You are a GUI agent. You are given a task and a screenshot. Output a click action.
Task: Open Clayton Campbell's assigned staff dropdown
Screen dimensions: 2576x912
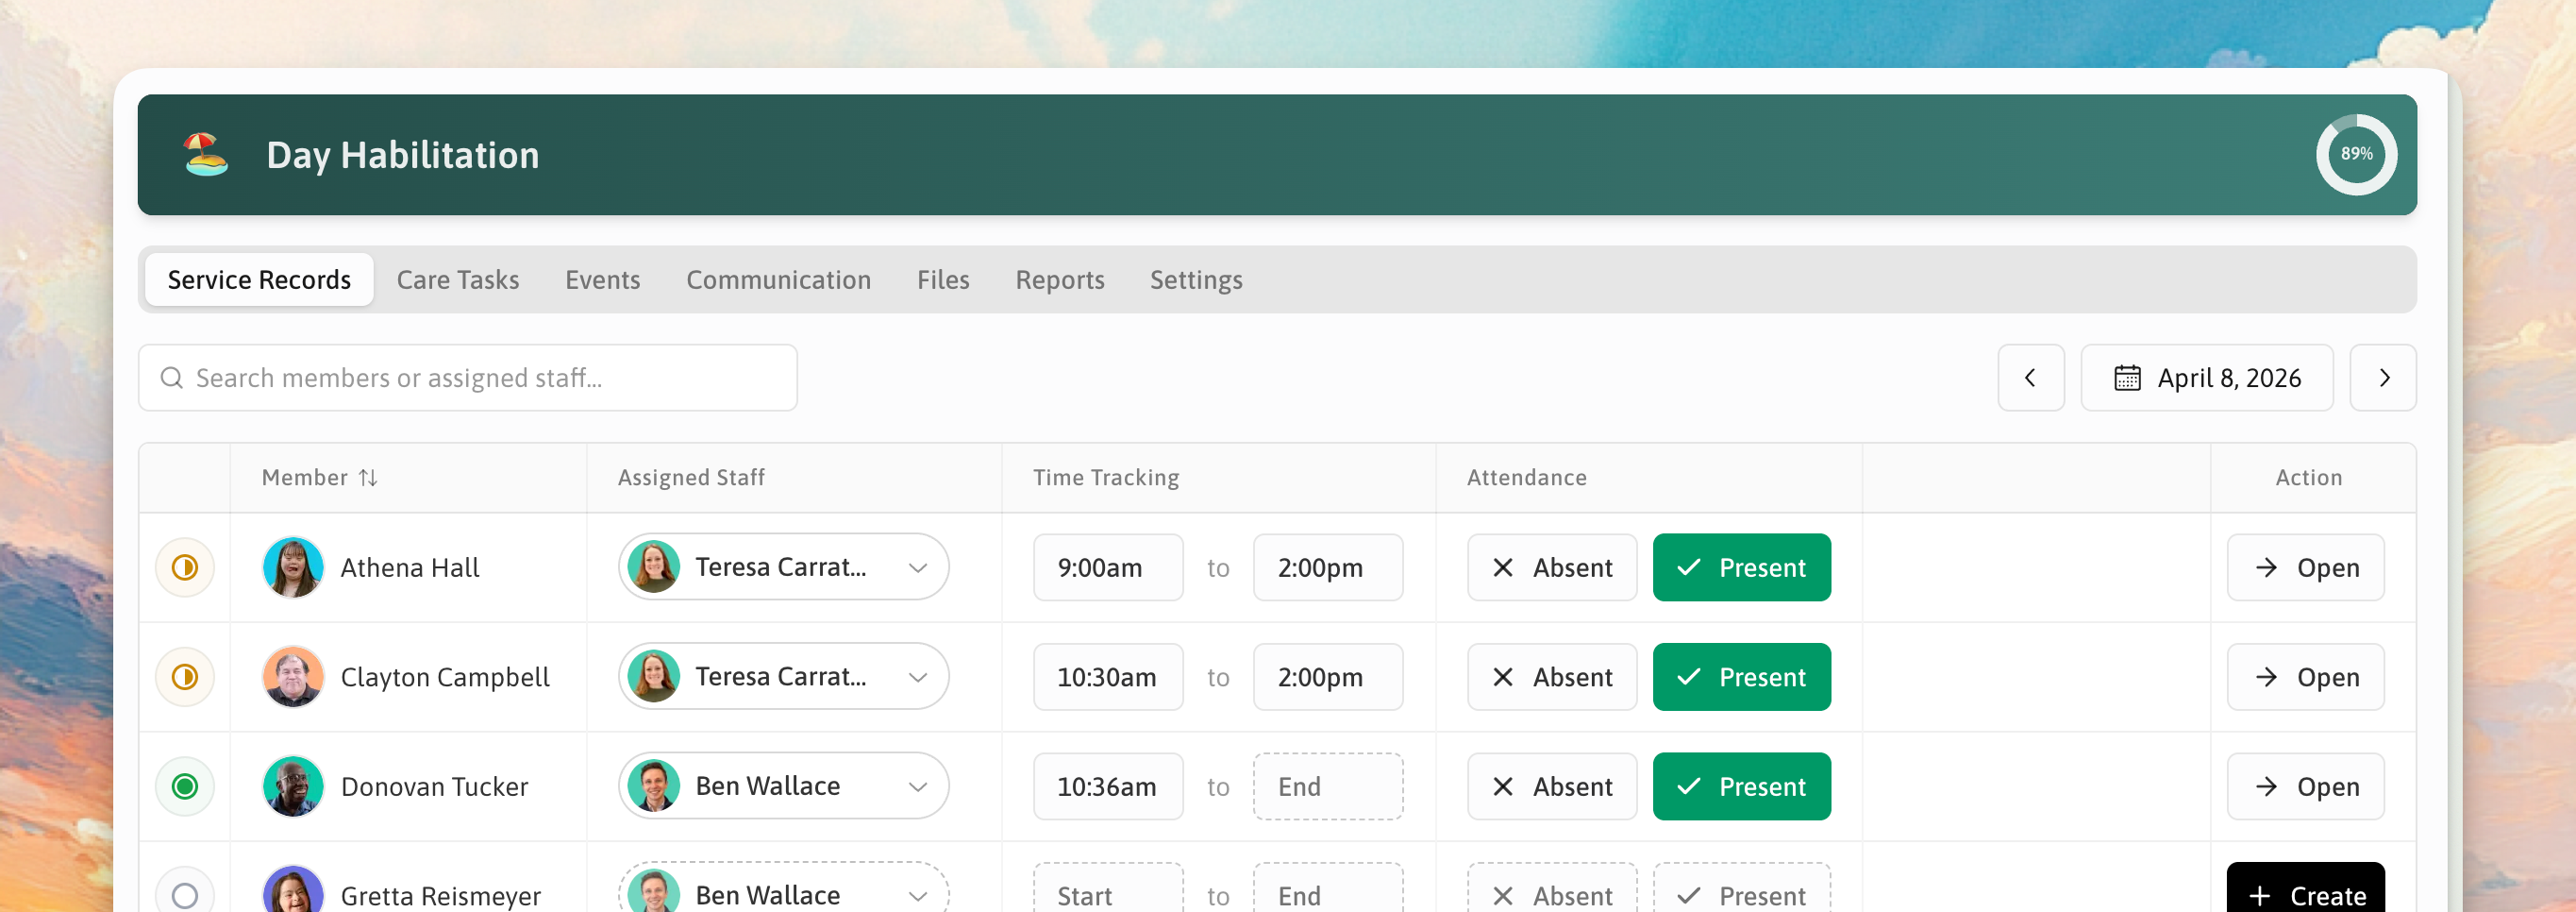[x=784, y=677]
